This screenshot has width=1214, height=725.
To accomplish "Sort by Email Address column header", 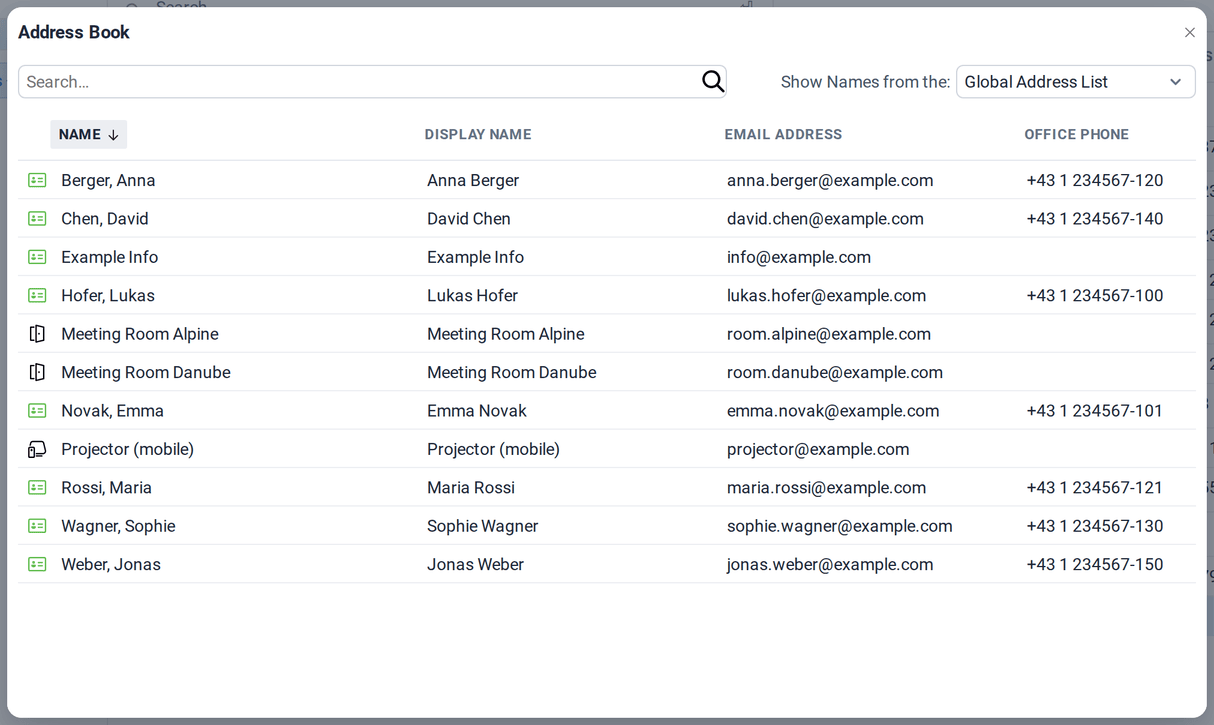I will [783, 135].
